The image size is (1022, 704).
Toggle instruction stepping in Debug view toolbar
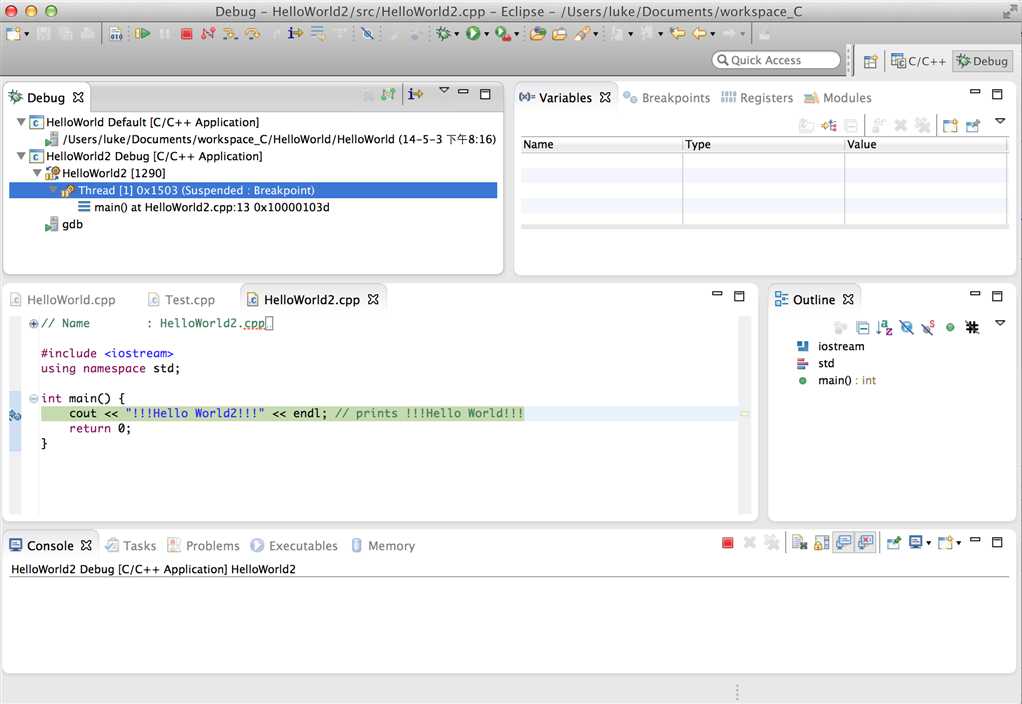tap(415, 95)
